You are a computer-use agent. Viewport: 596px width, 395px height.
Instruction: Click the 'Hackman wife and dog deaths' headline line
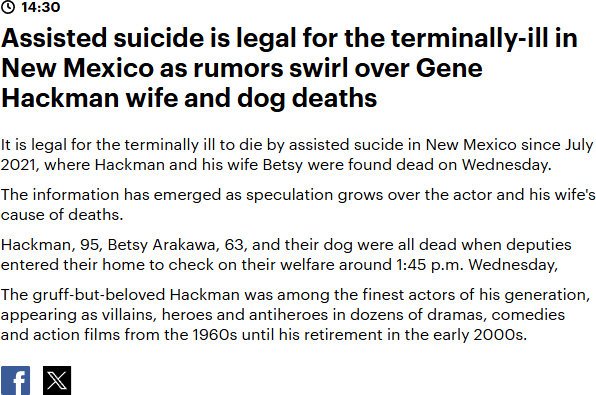189,98
